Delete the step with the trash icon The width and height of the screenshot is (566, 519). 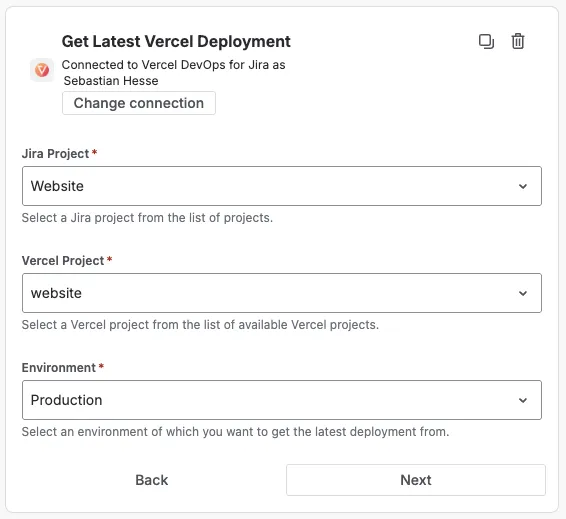coord(518,41)
